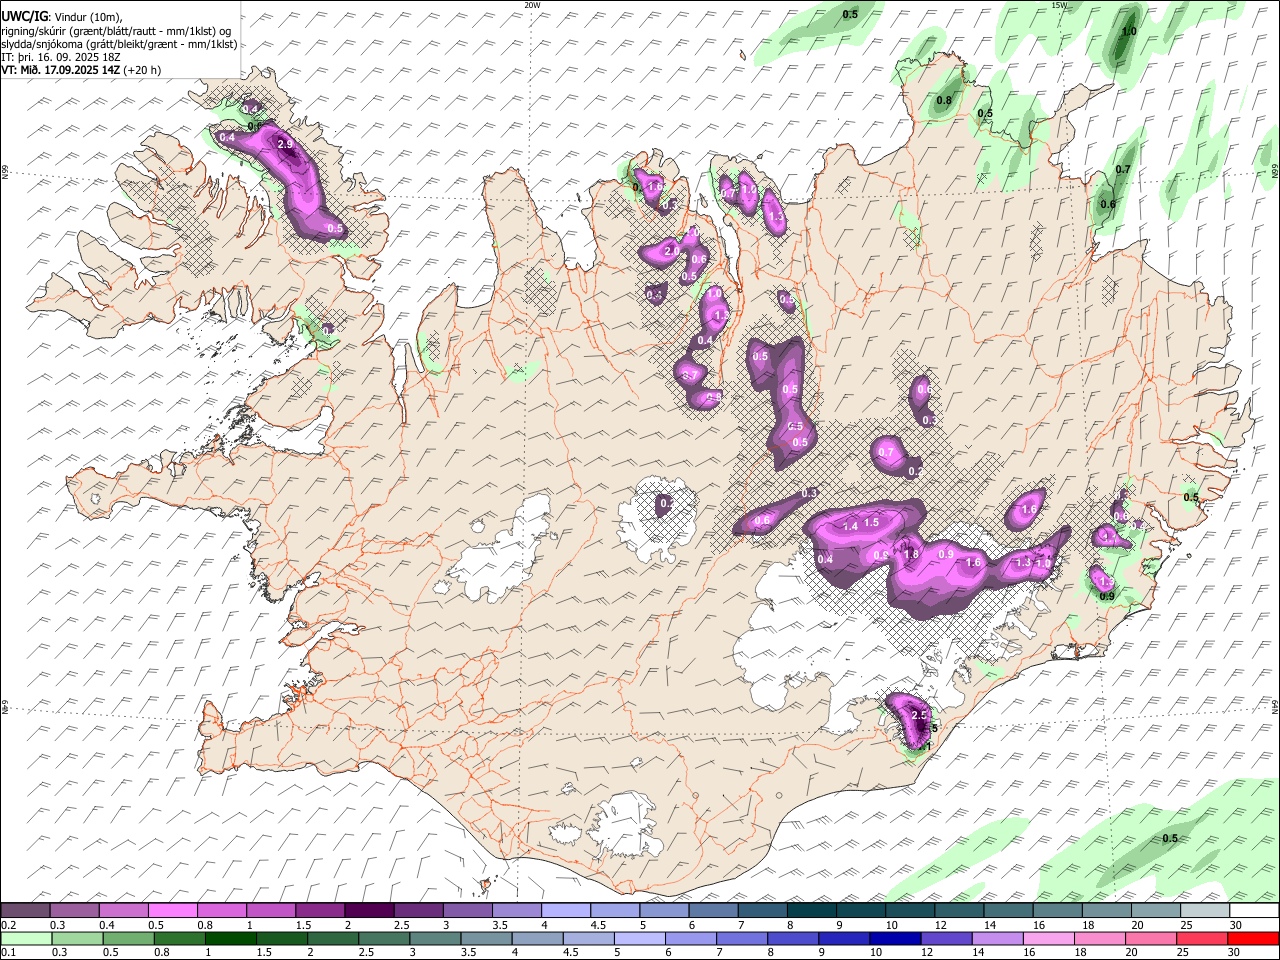The height and width of the screenshot is (960, 1280).
Task: Click the dark teal swatch between 9 and 10, top row
Action: (861, 911)
